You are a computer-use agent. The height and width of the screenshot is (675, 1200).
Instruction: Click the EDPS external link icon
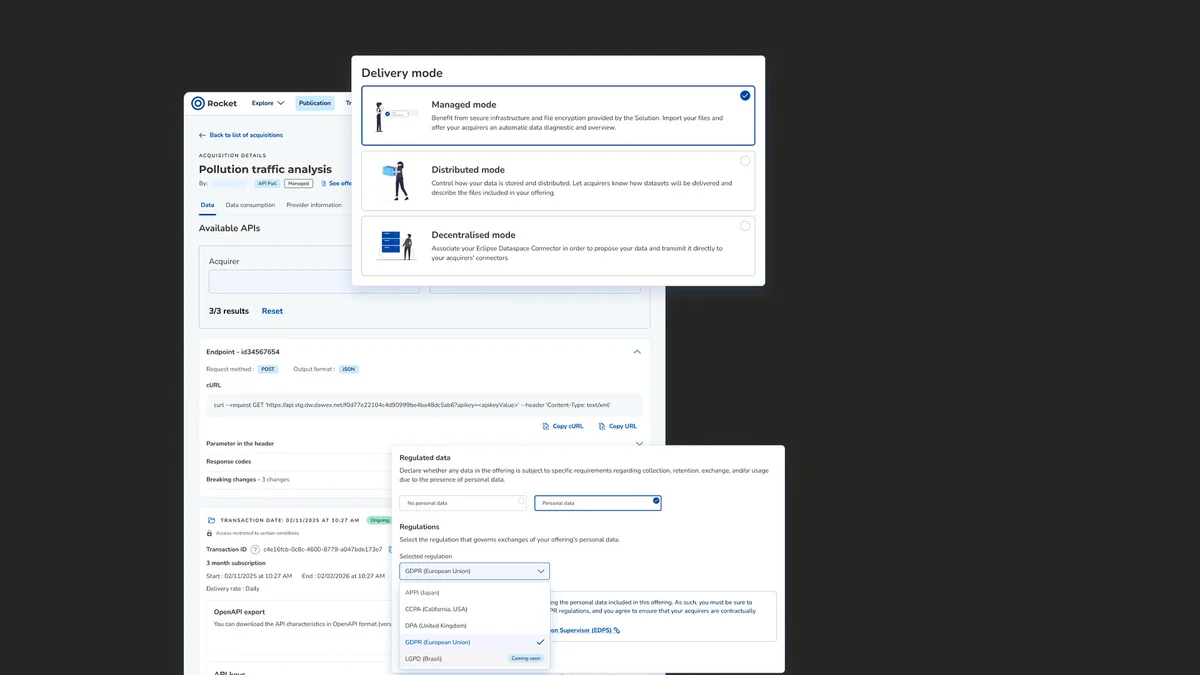coord(617,630)
